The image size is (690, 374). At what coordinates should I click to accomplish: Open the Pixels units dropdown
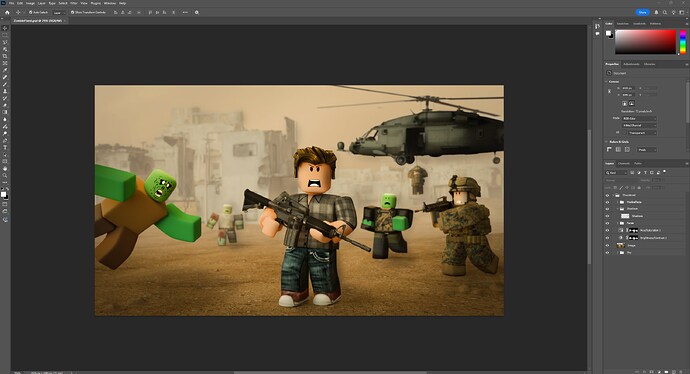click(647, 150)
